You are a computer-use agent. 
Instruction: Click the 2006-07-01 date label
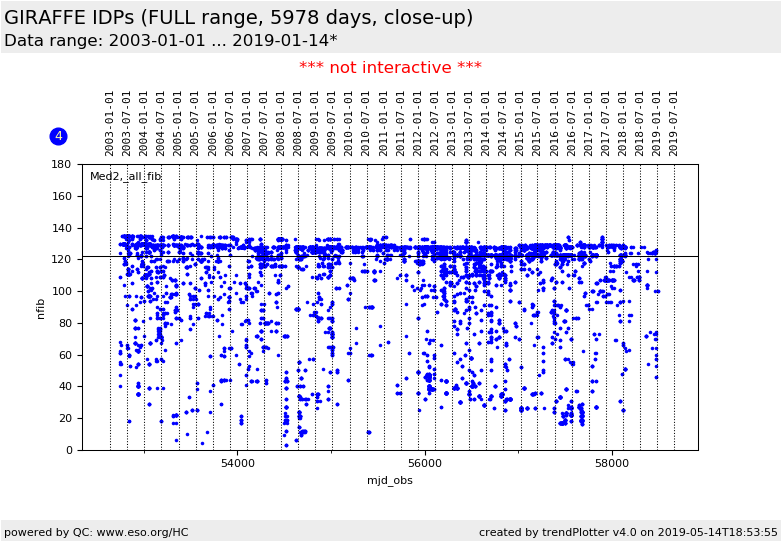(230, 123)
